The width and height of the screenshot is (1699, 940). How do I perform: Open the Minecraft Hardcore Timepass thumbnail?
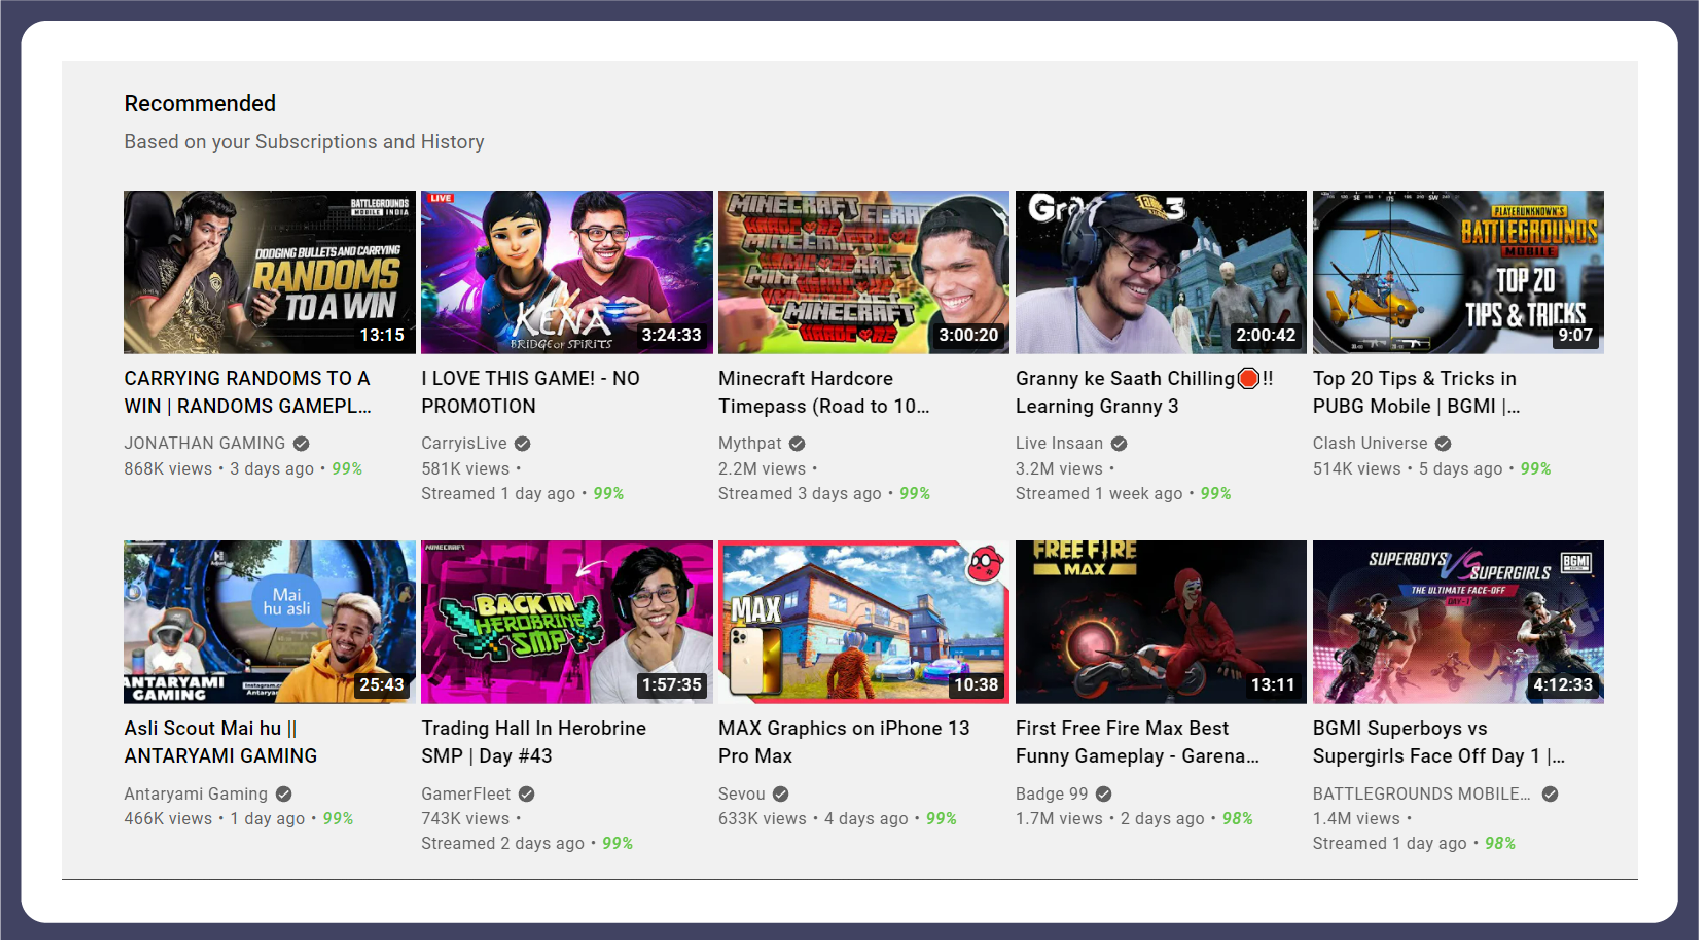[863, 272]
